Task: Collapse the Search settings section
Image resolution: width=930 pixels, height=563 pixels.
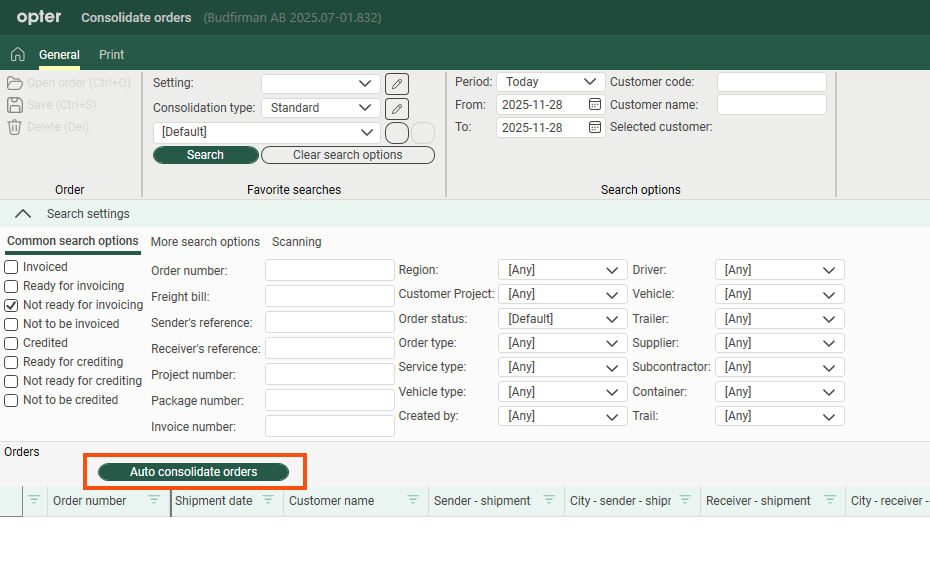Action: tap(25, 214)
